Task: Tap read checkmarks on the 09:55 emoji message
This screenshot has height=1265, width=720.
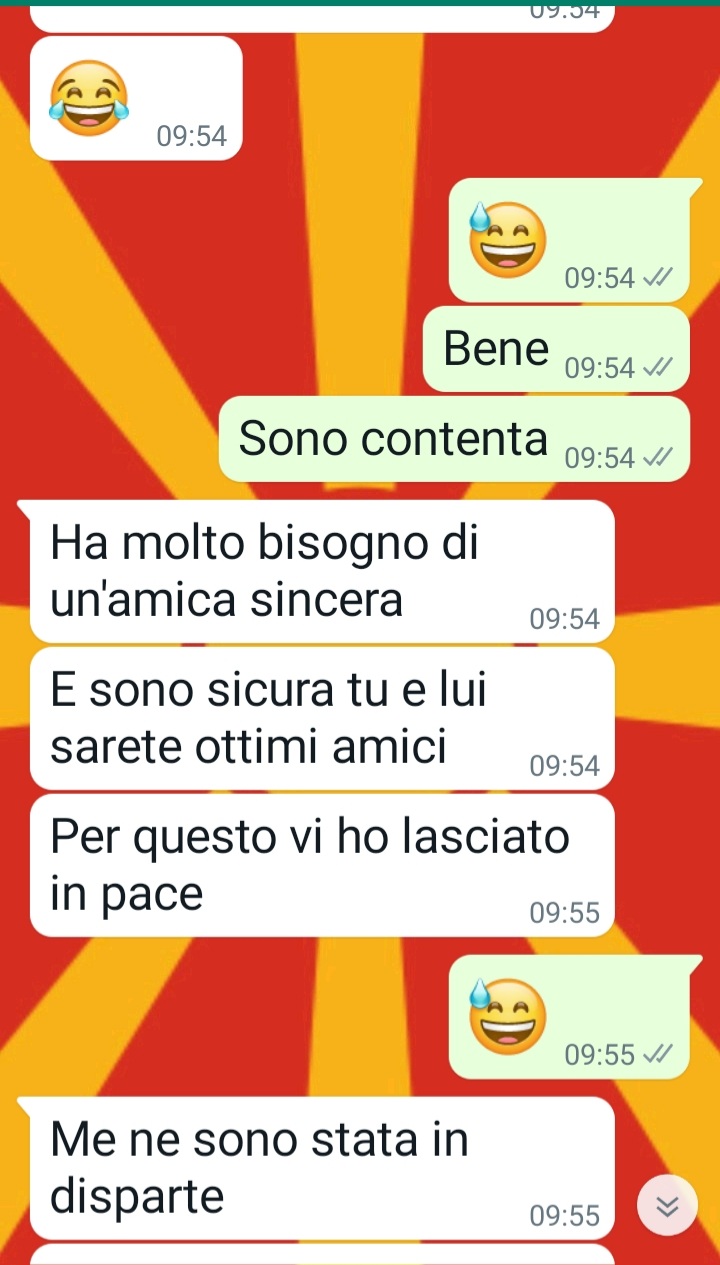Action: pyautogui.click(x=658, y=1054)
